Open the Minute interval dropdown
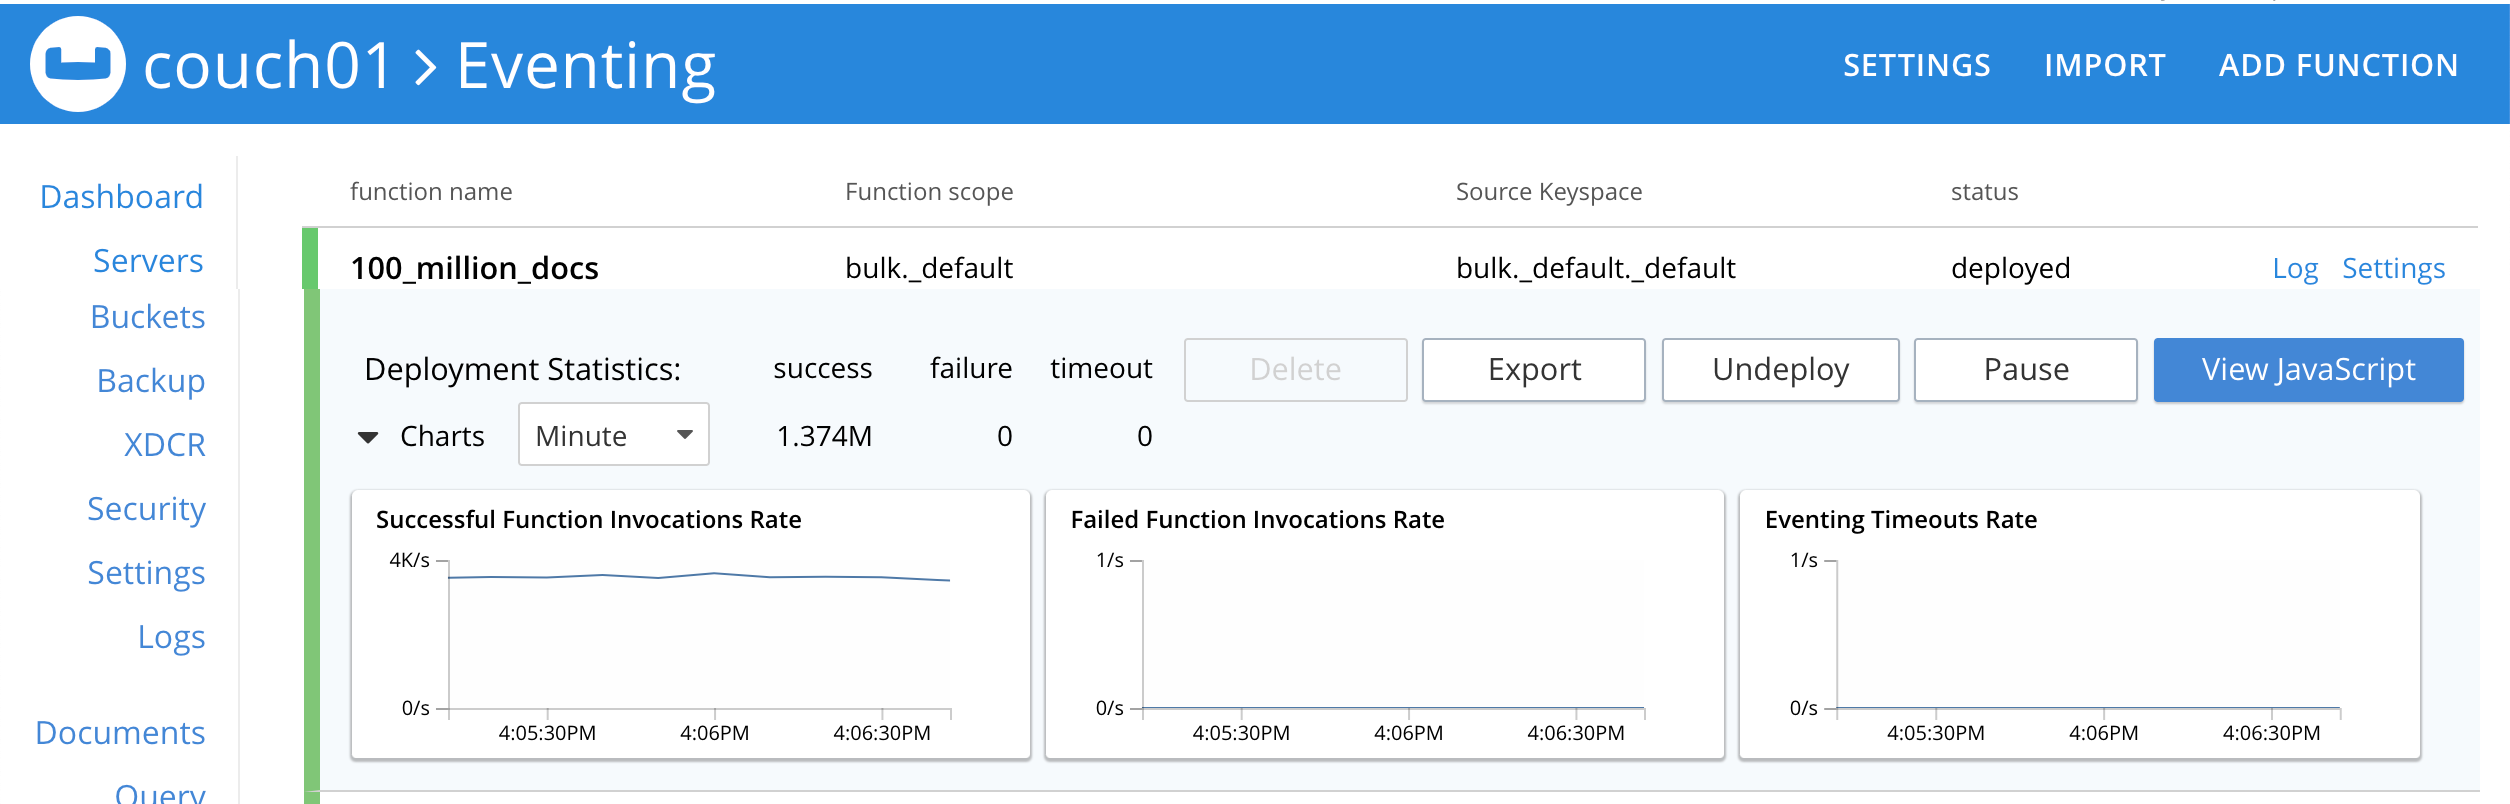The width and height of the screenshot is (2510, 804). (x=613, y=435)
